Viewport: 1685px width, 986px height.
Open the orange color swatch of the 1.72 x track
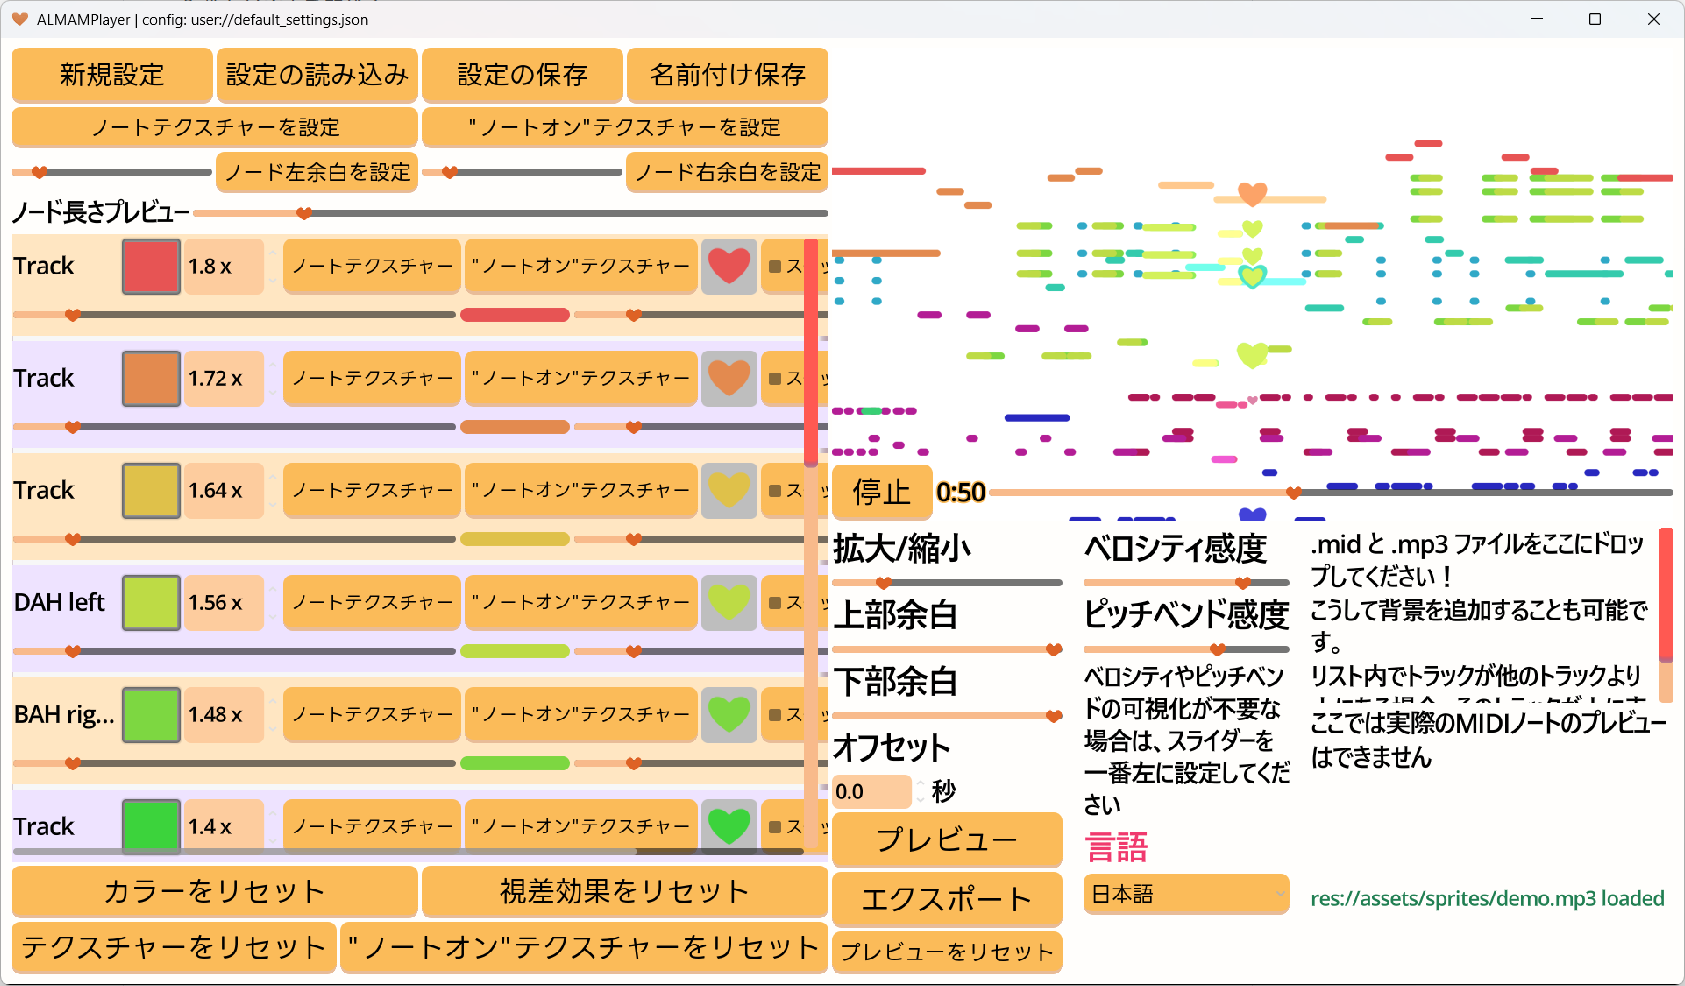[151, 379]
